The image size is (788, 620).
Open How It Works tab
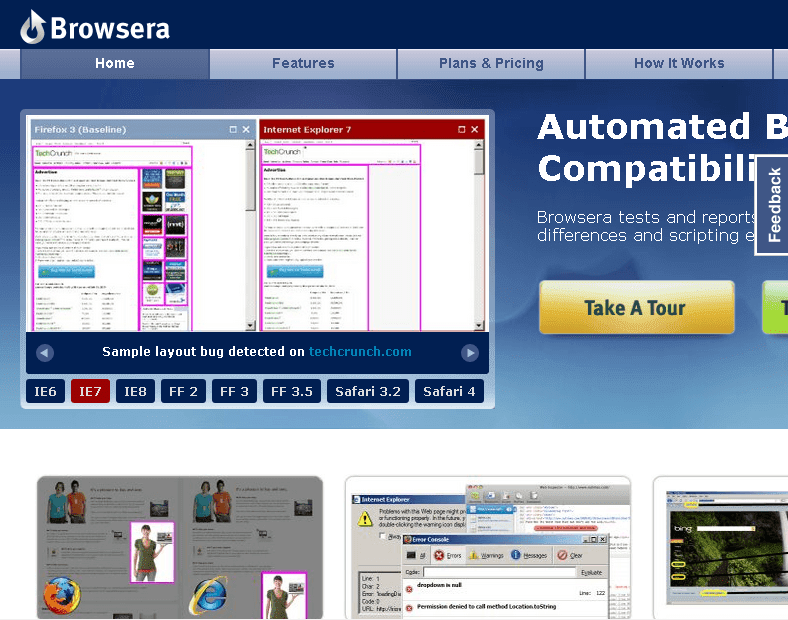(x=679, y=64)
